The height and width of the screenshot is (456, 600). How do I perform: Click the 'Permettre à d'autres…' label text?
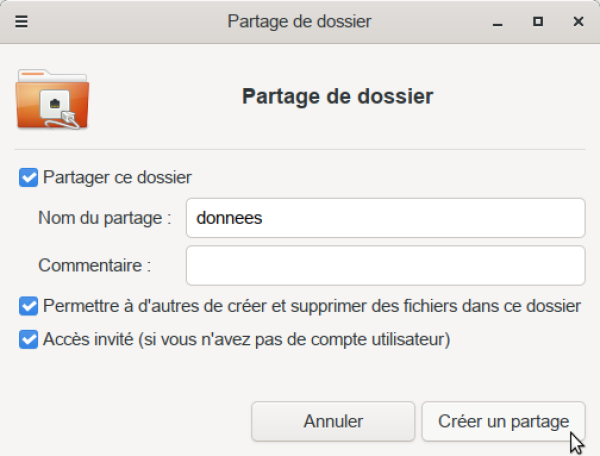tap(312, 305)
